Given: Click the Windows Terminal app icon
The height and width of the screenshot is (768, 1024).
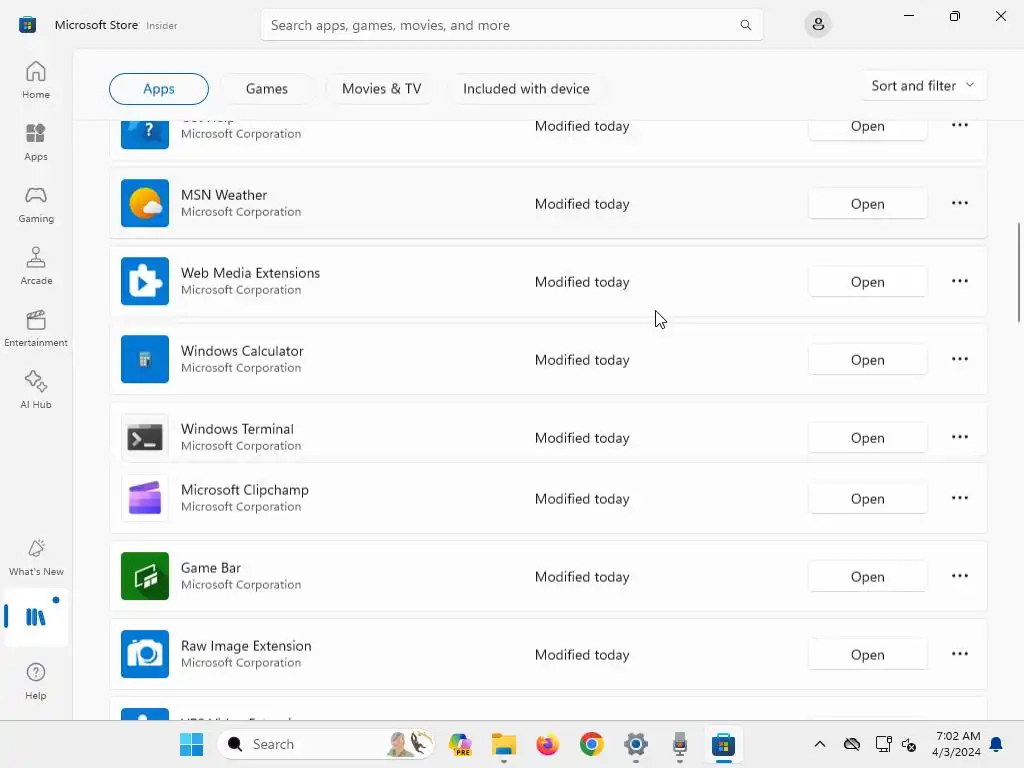Looking at the screenshot, I should pyautogui.click(x=145, y=437).
